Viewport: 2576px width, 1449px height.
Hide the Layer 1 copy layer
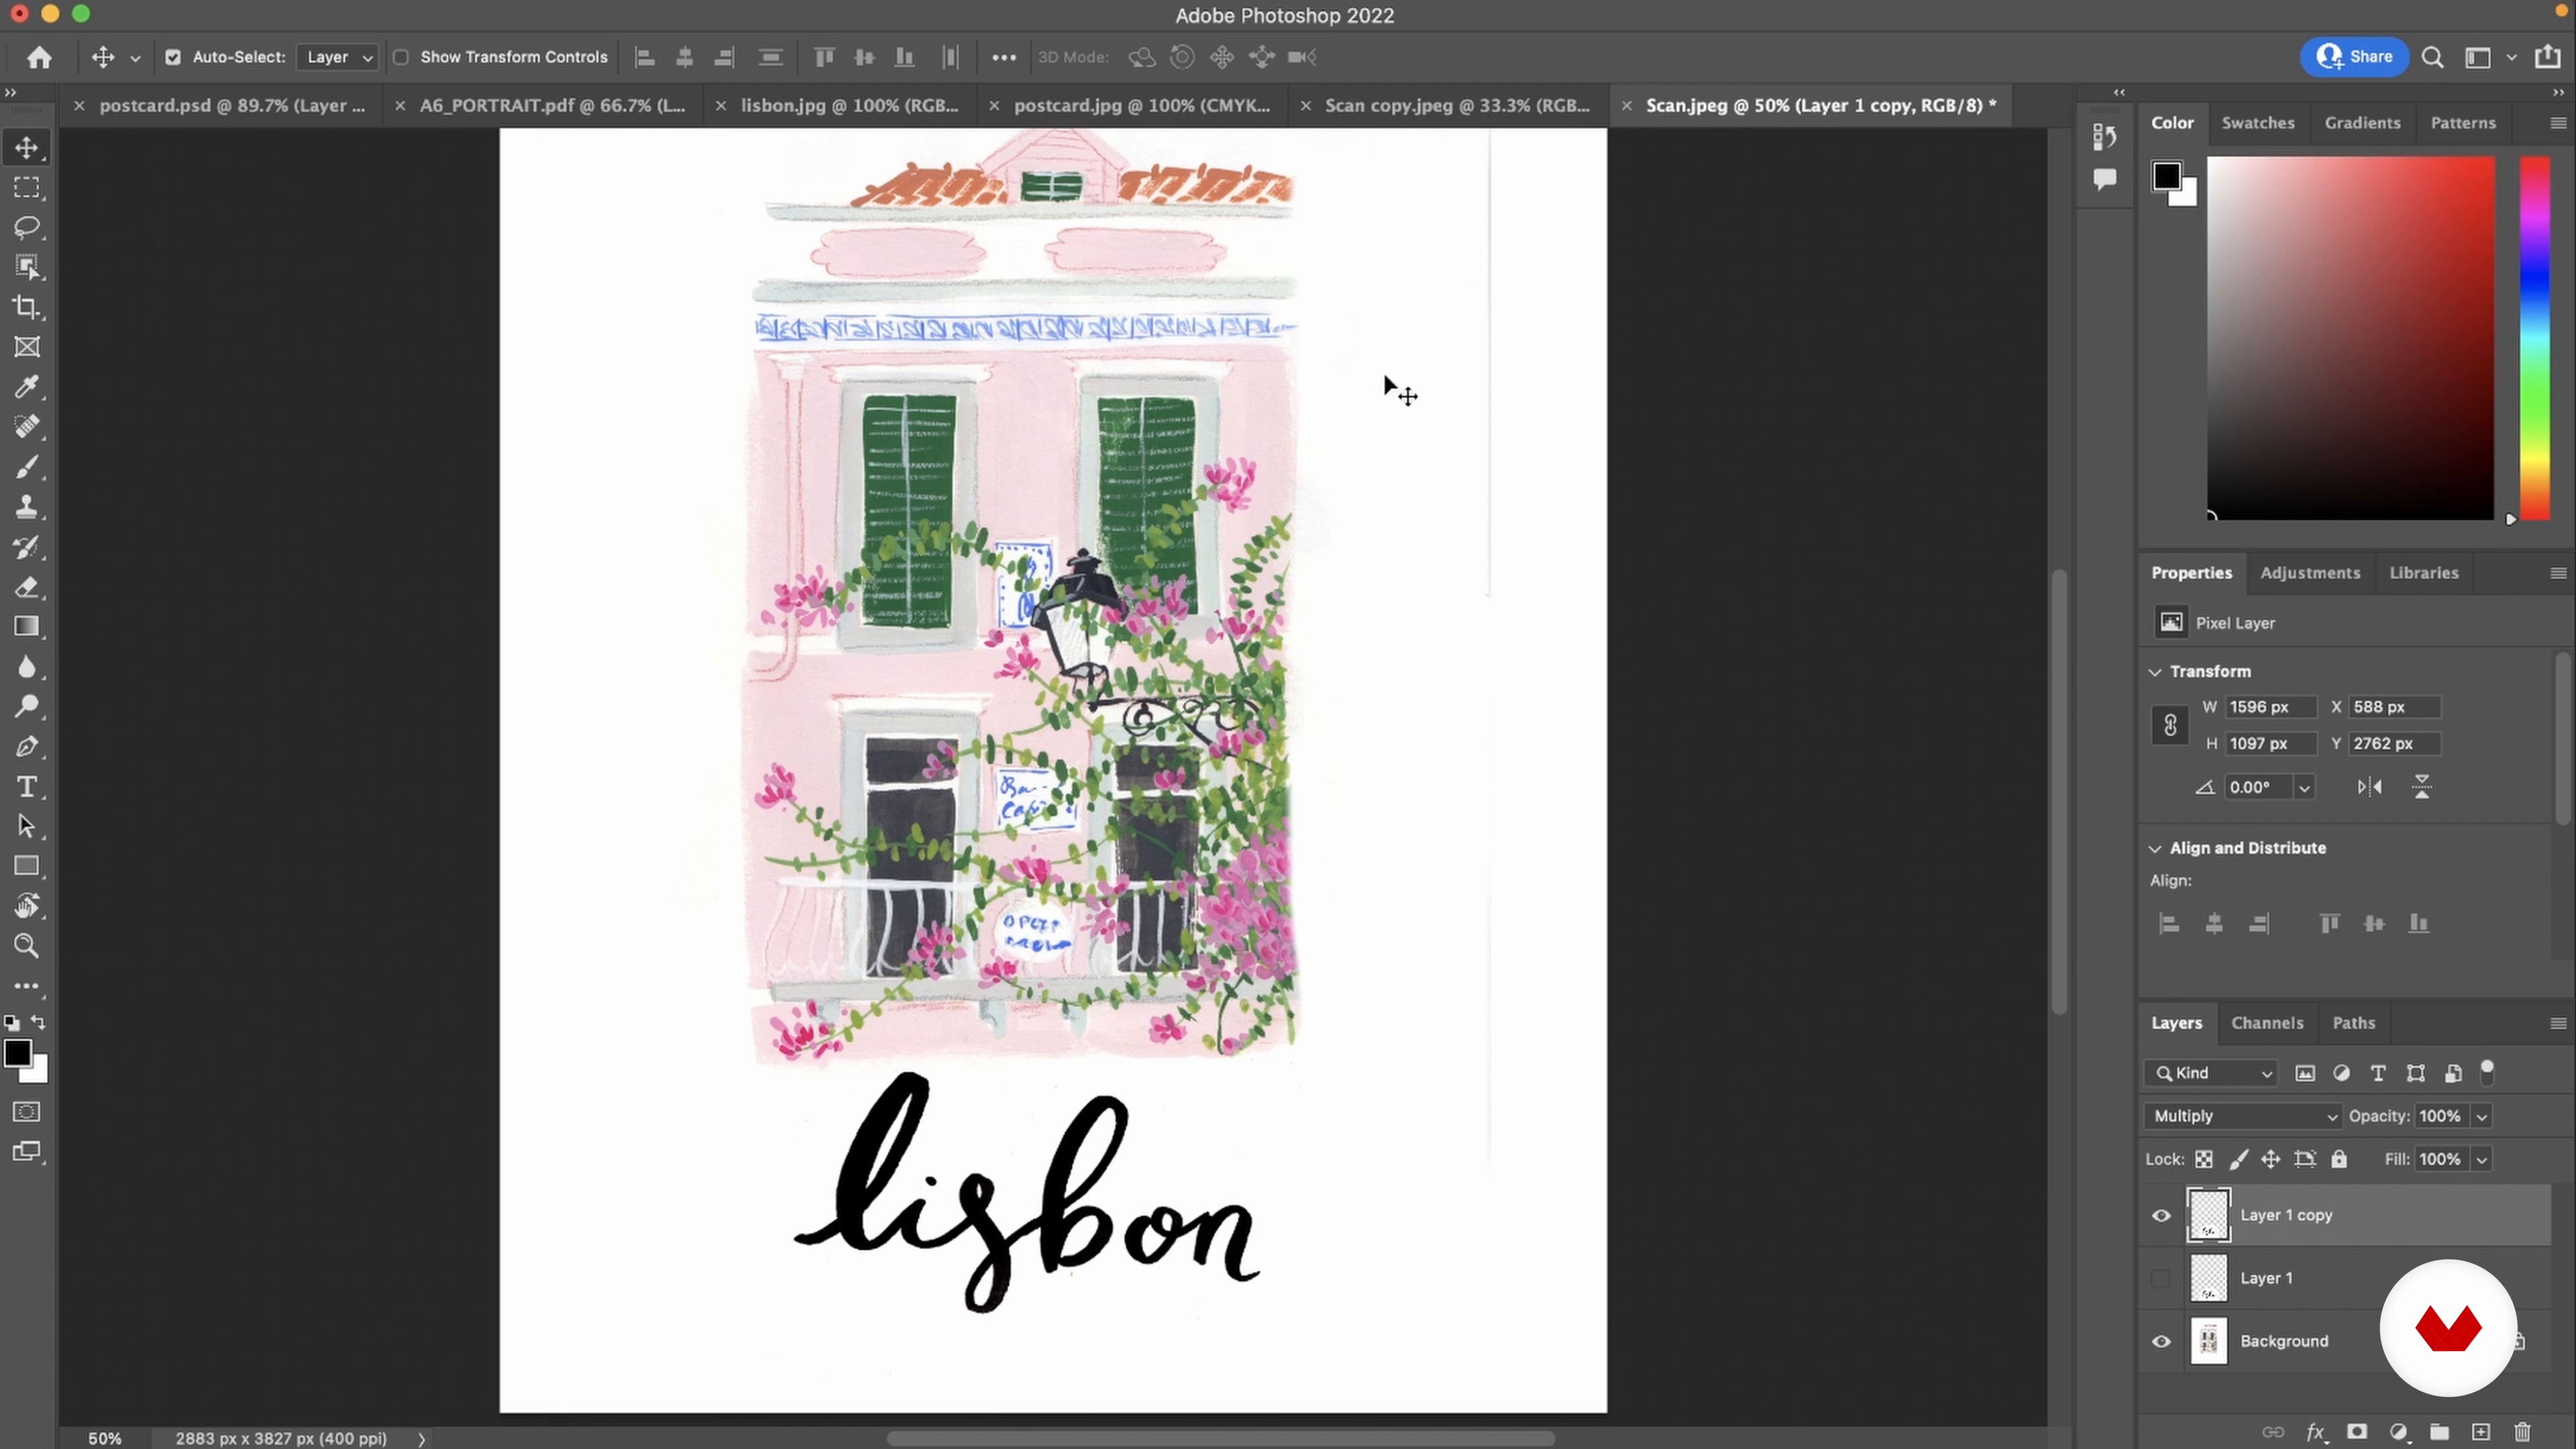(x=2161, y=1216)
